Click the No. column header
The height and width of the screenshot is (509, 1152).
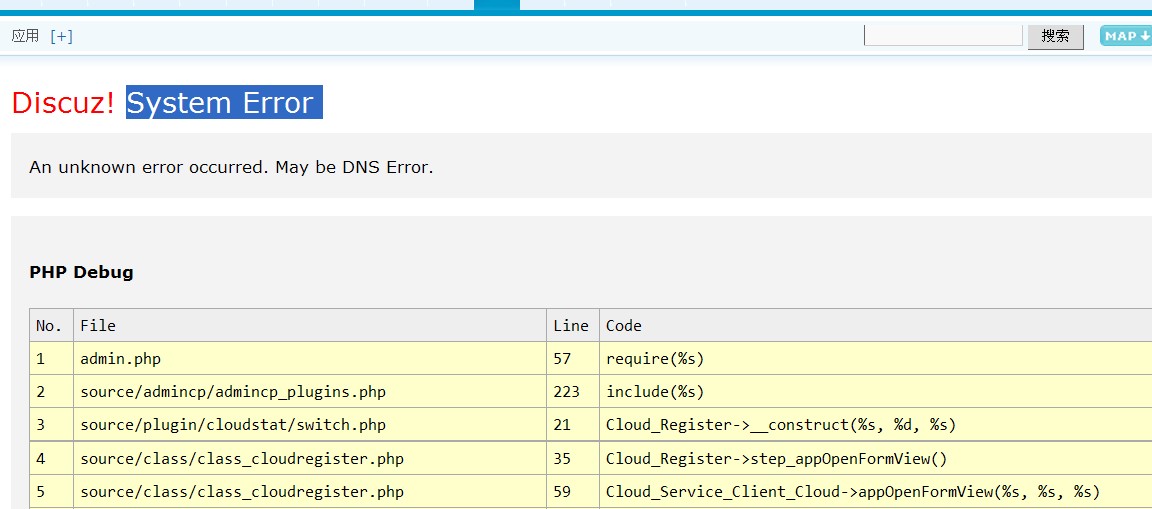point(51,325)
